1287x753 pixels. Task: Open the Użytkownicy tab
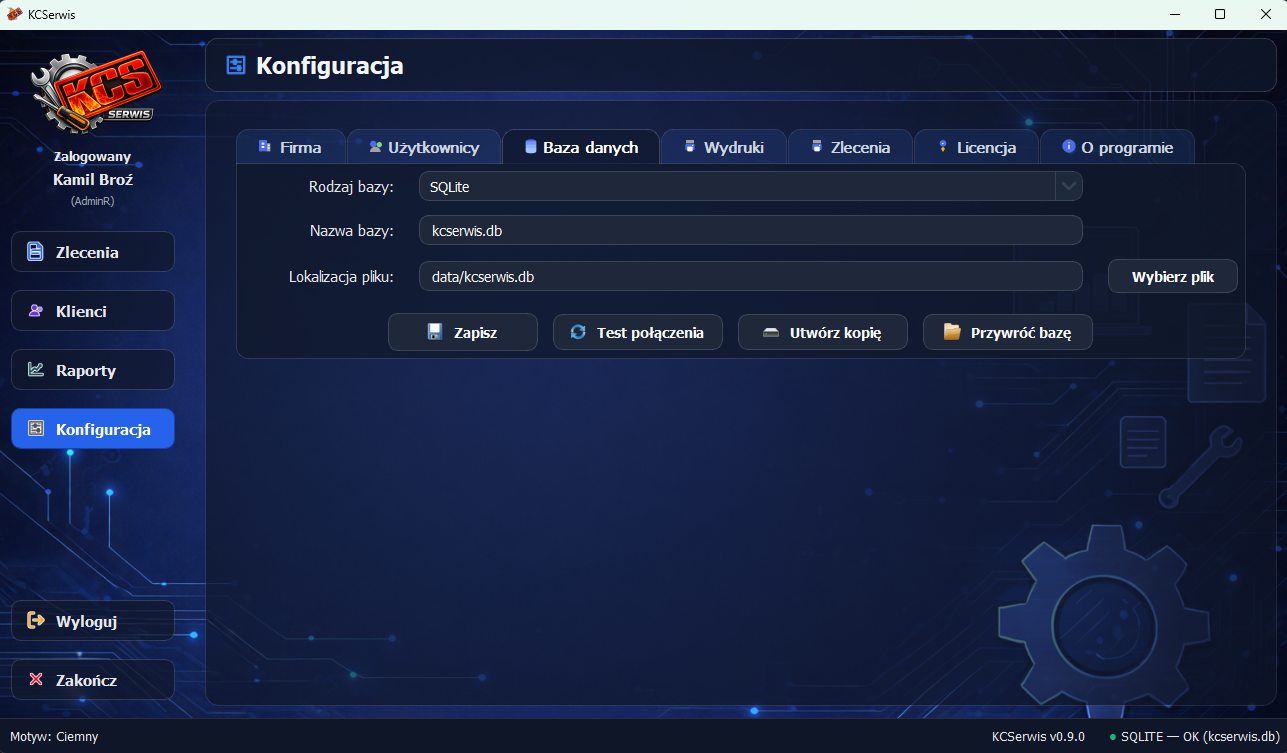(x=423, y=148)
